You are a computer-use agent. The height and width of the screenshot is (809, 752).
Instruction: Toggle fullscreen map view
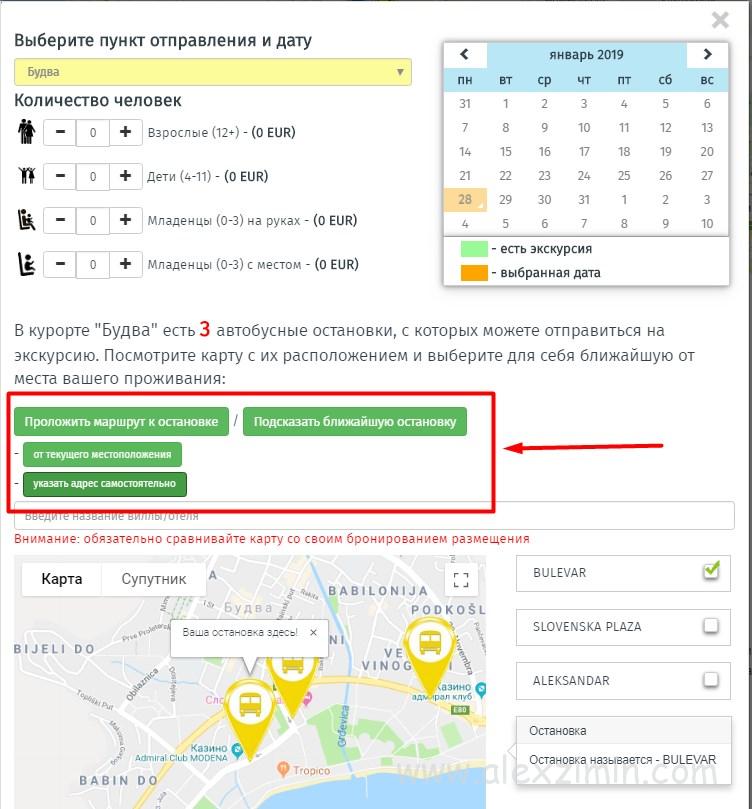coord(461,580)
